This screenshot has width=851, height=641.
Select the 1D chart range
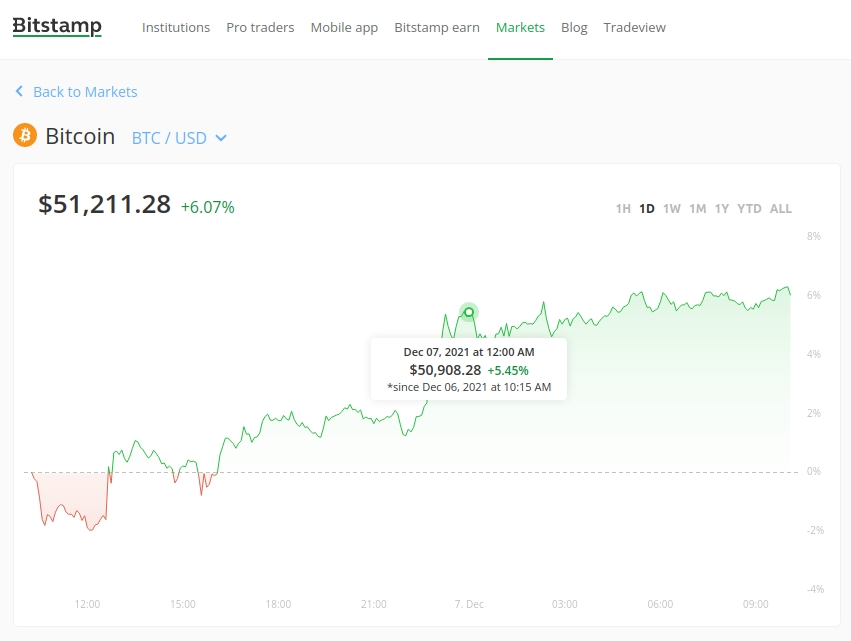click(646, 208)
